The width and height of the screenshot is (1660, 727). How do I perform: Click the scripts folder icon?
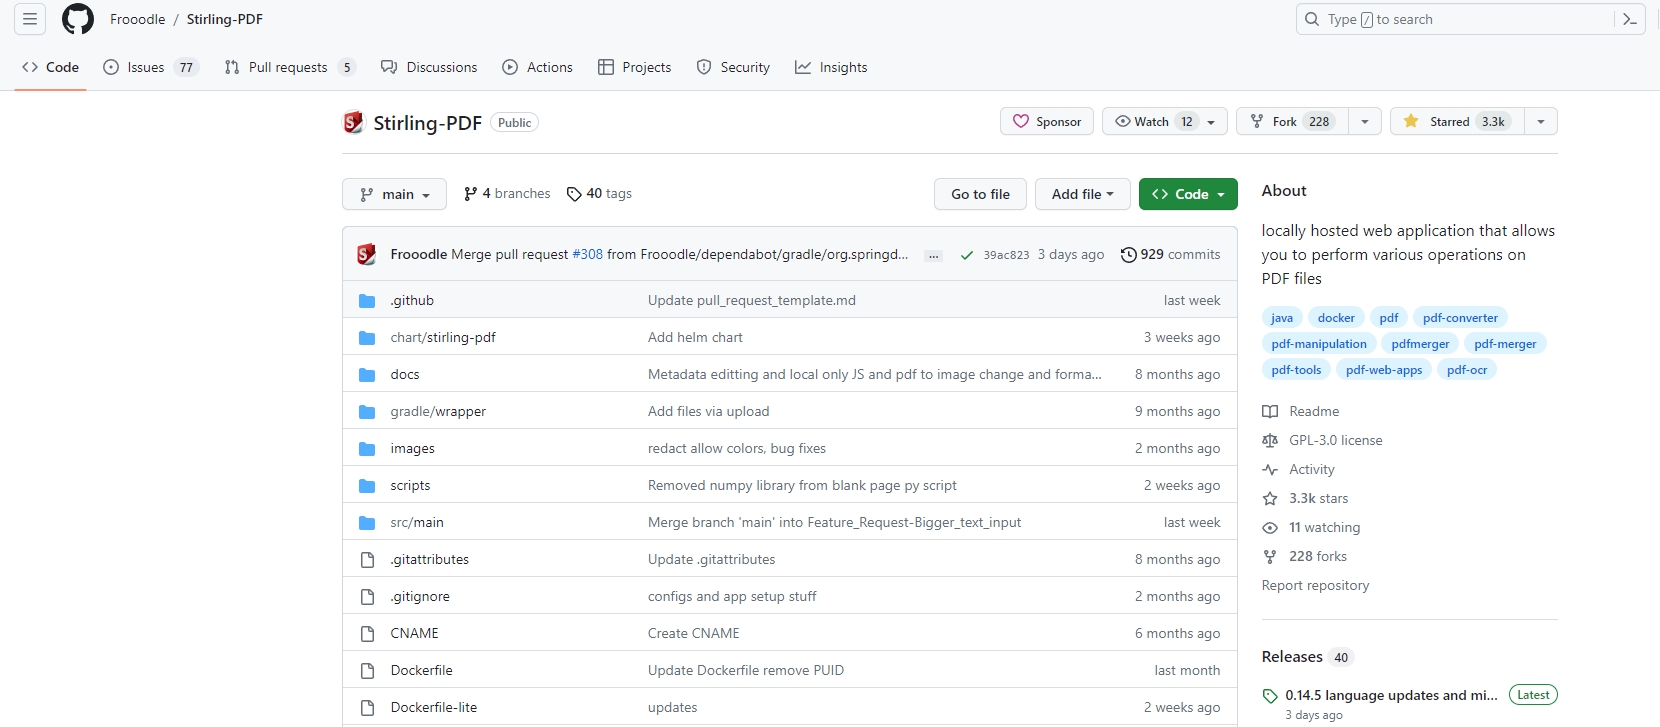tap(367, 486)
